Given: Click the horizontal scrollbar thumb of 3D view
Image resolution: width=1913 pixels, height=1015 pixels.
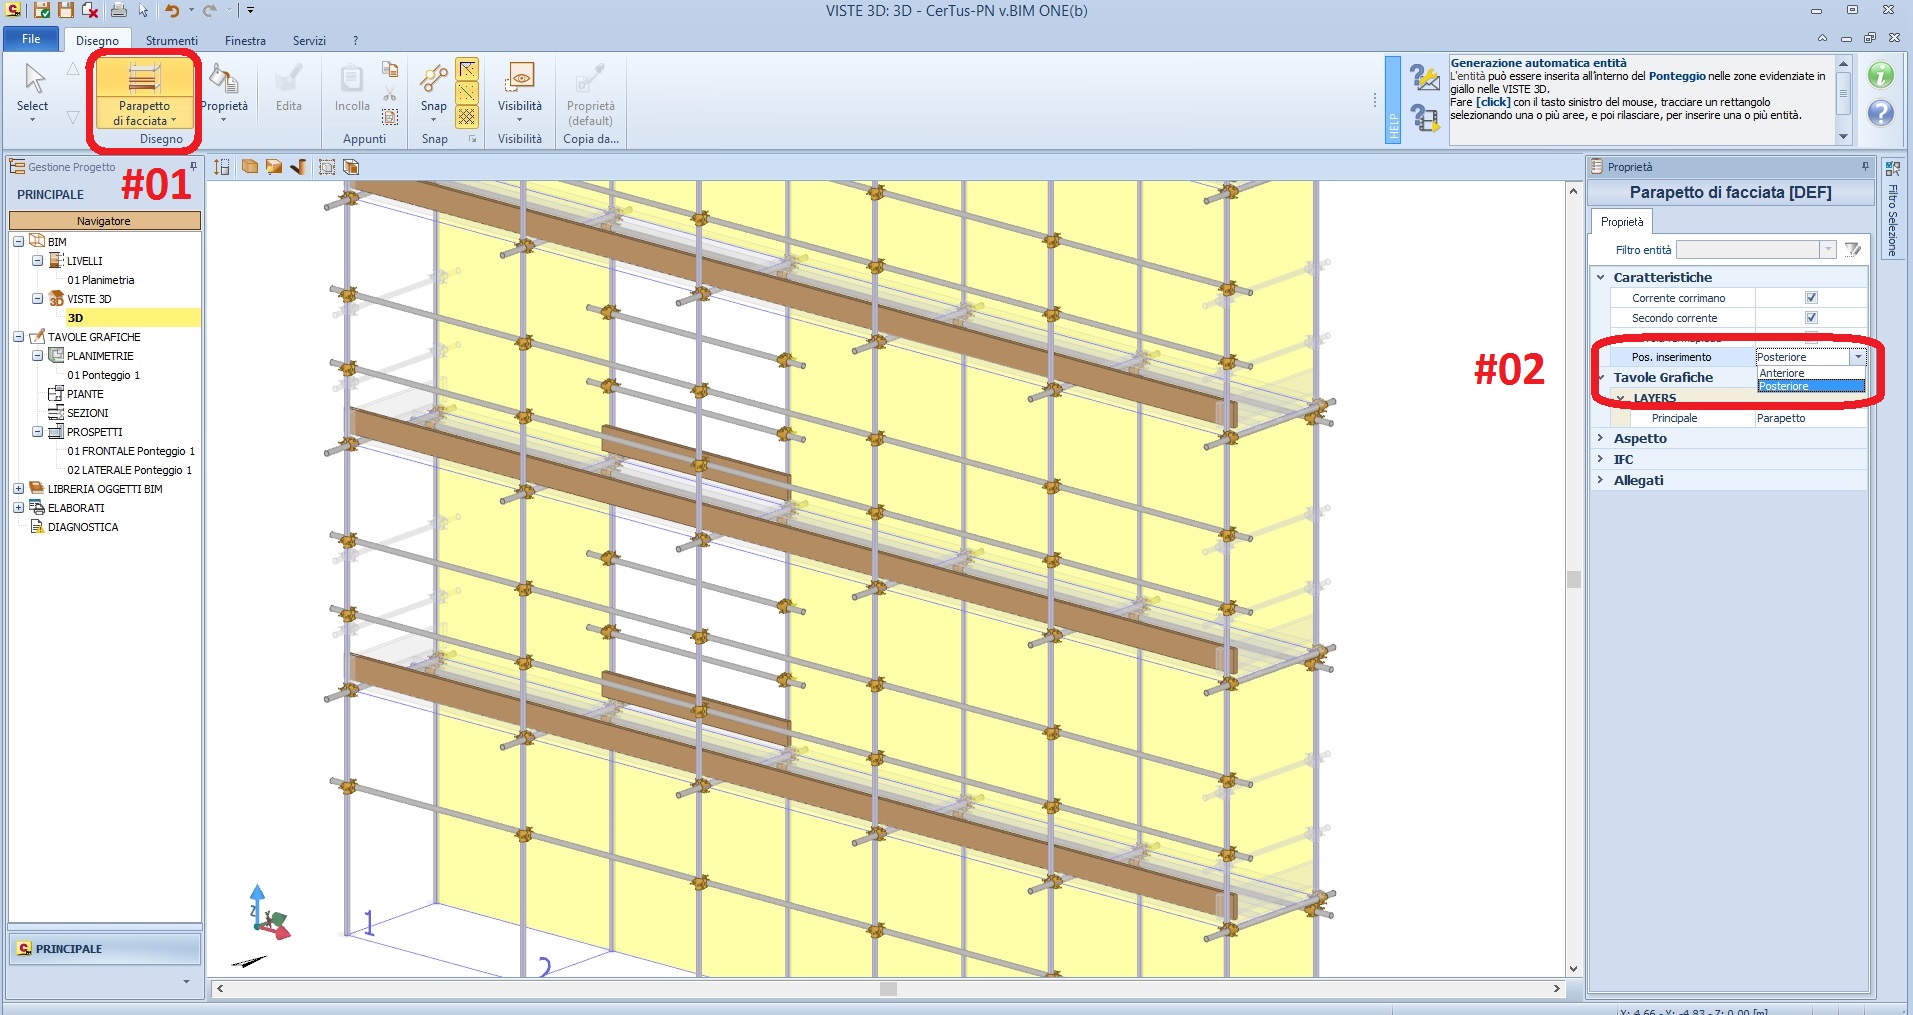Looking at the screenshot, I should [x=888, y=989].
